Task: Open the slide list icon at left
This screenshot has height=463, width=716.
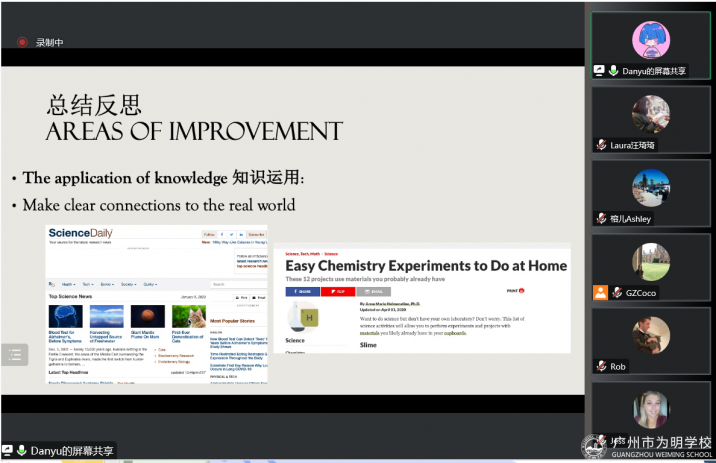Action: (x=14, y=354)
